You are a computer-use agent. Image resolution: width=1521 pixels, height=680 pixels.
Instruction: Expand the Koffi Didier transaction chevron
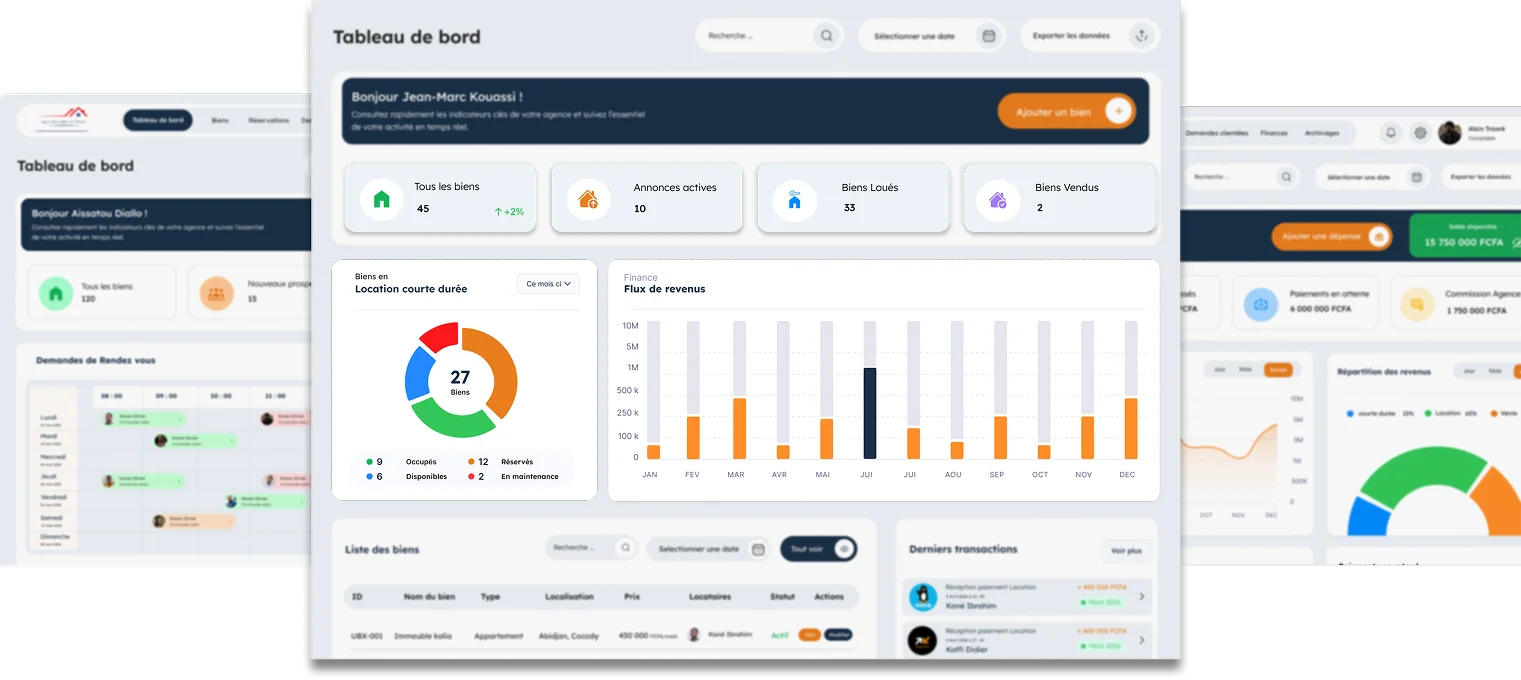[x=1142, y=640]
